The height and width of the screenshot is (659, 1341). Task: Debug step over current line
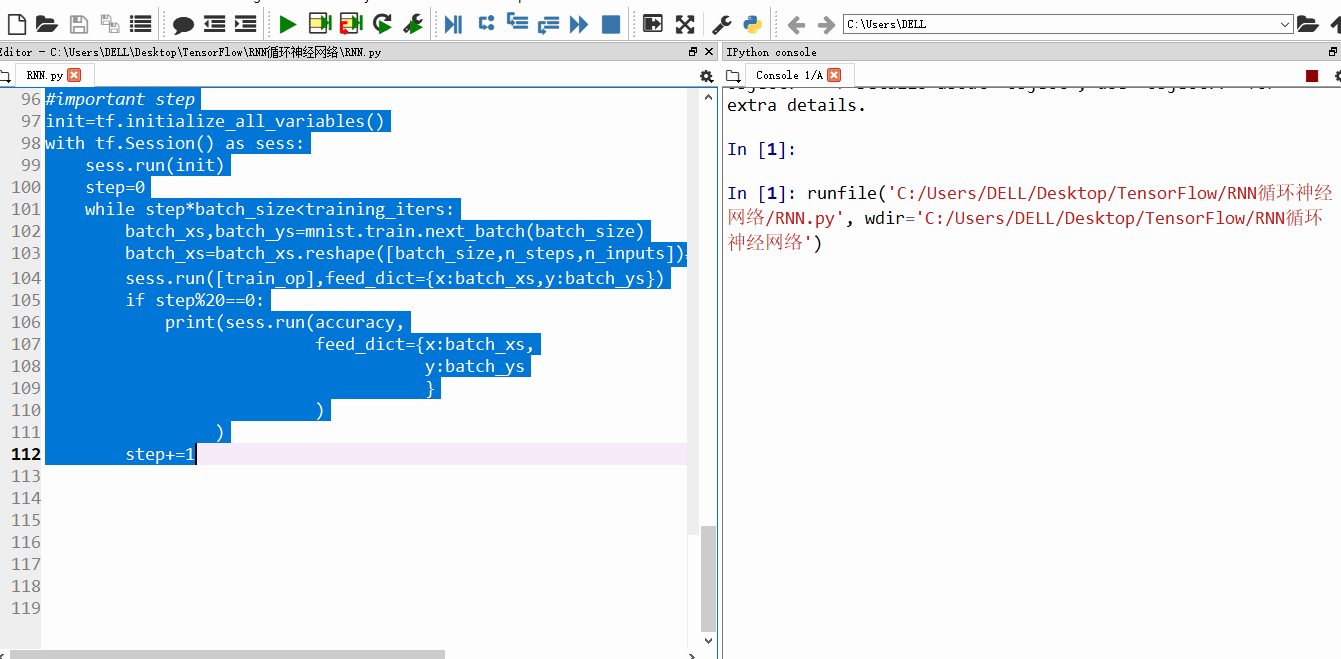tap(486, 24)
